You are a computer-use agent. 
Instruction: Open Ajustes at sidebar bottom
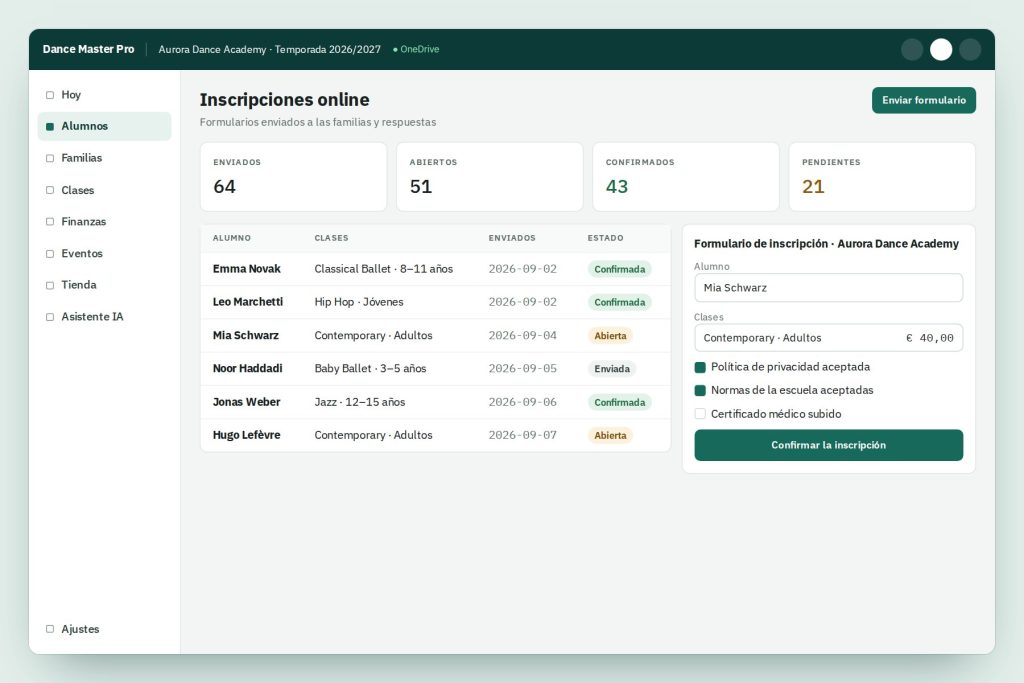104,629
